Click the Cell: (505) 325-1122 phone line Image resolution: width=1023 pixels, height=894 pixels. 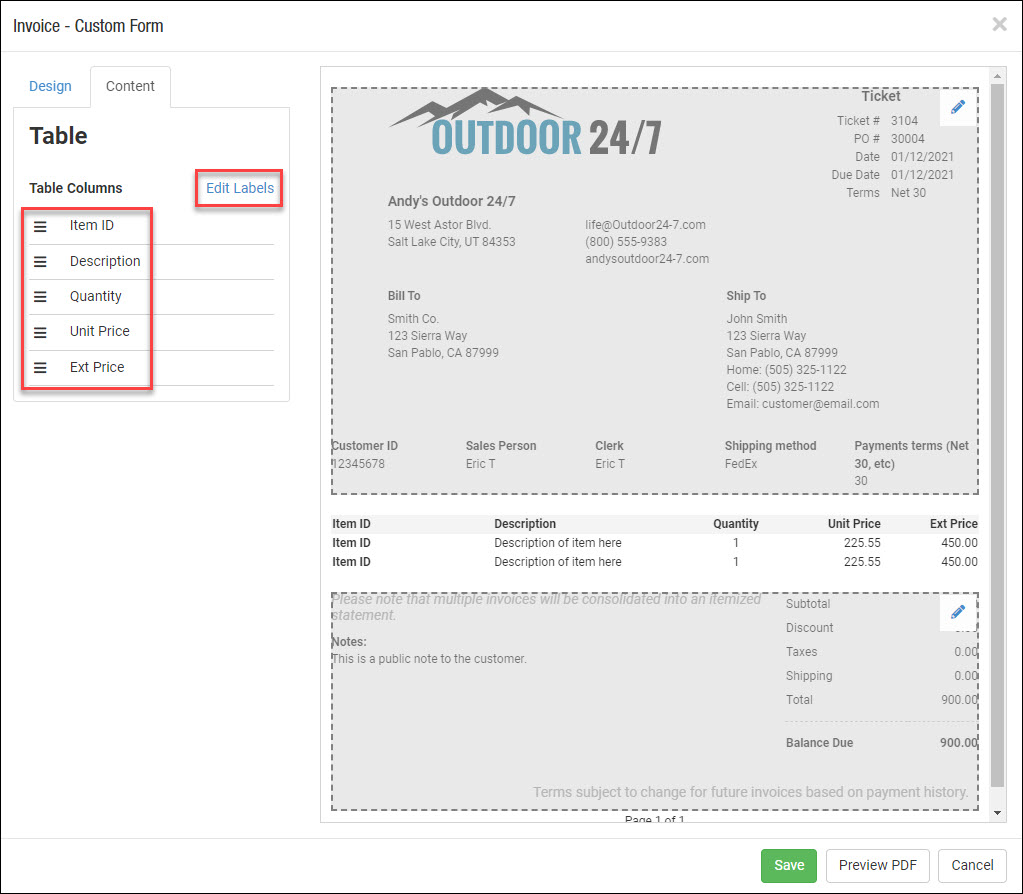pos(780,387)
